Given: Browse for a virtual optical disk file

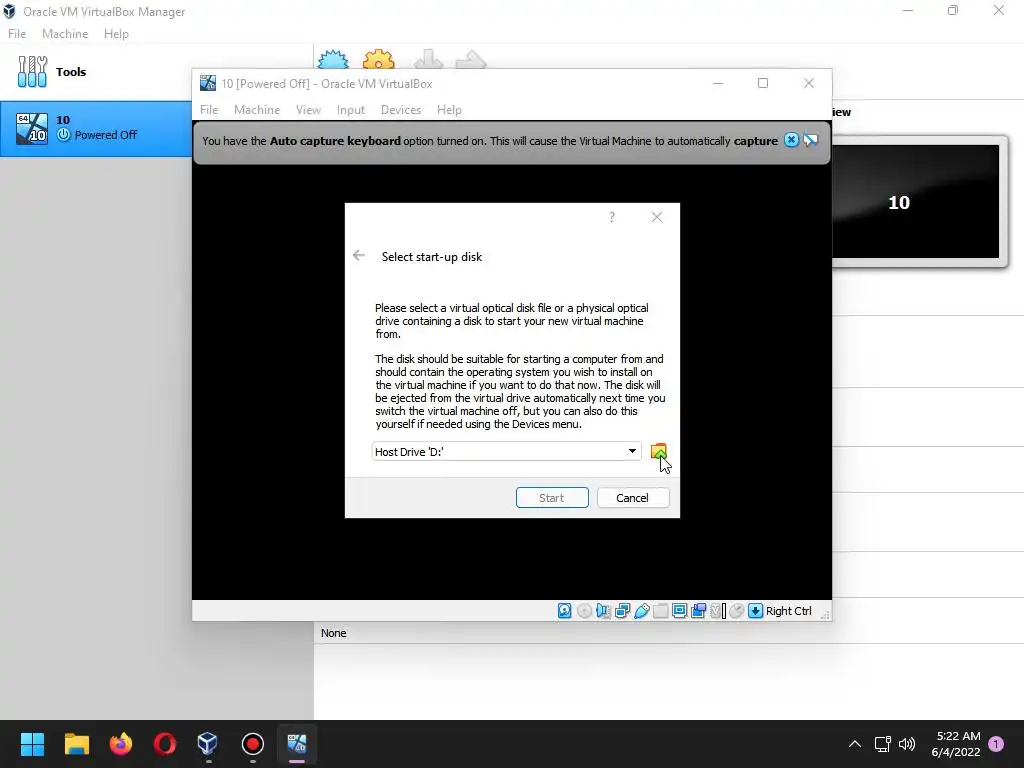Looking at the screenshot, I should (x=658, y=451).
